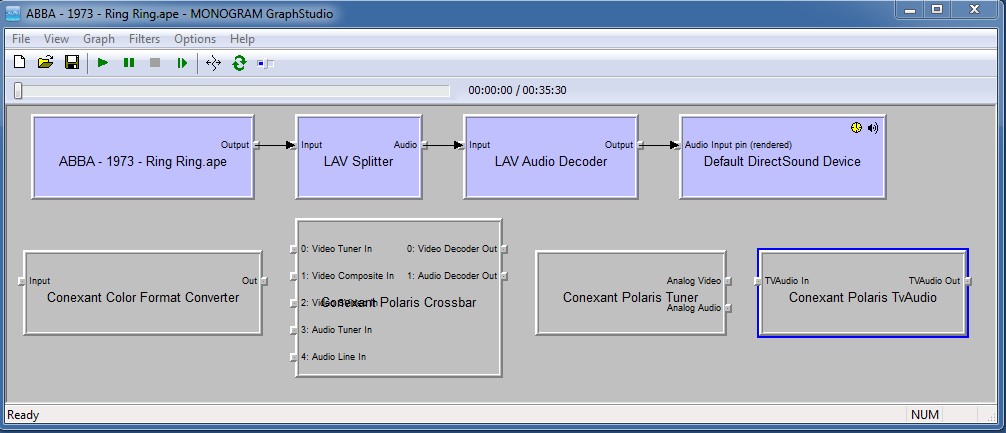Viewport: 1006px width, 433px height.
Task: Click the 0: Video Decoder Out pin
Action: pos(504,249)
